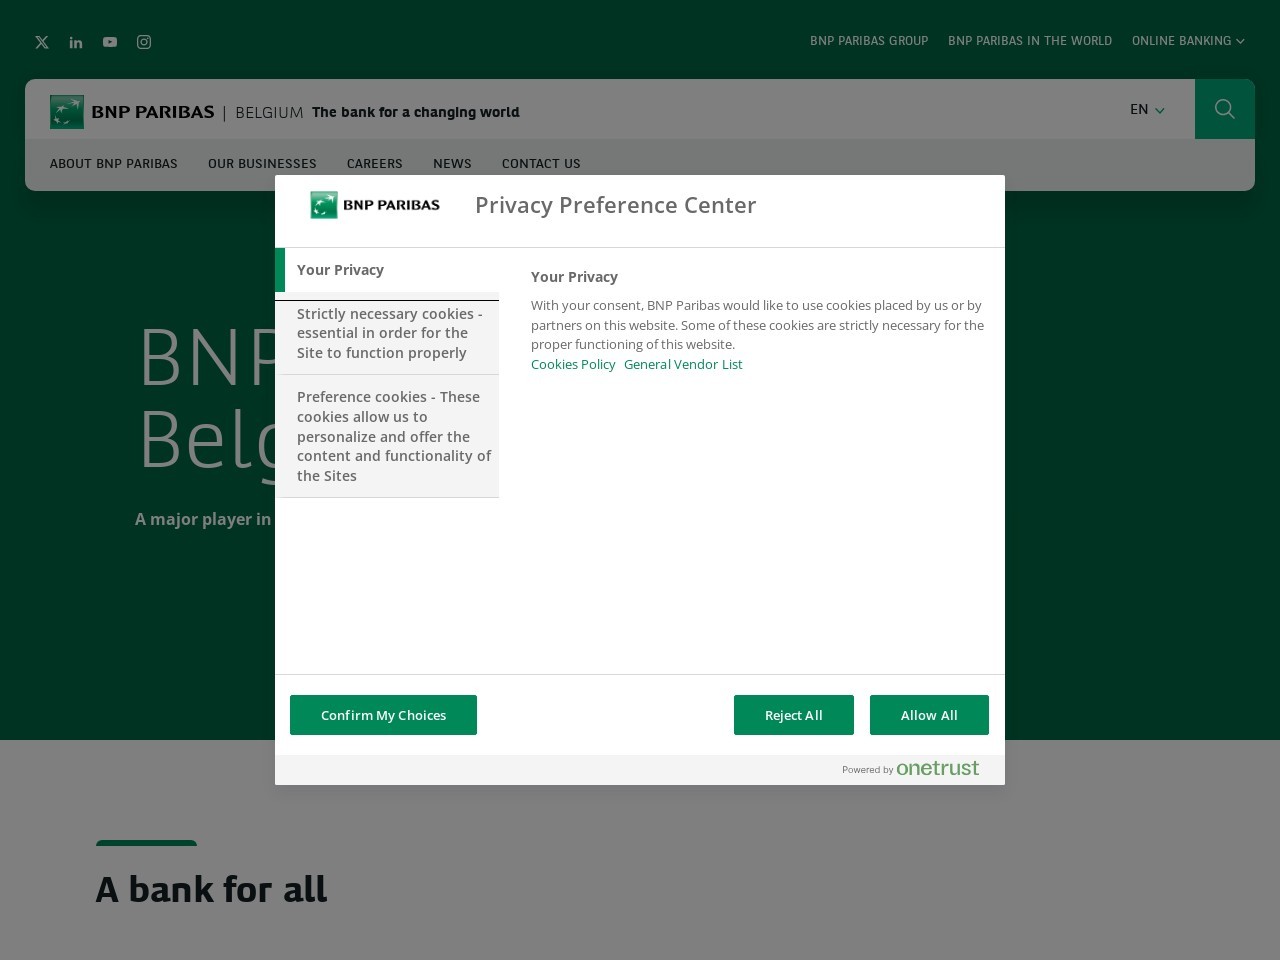Open Our Businesses menu
Screen dimensions: 1280x960
pyautogui.click(x=262, y=163)
